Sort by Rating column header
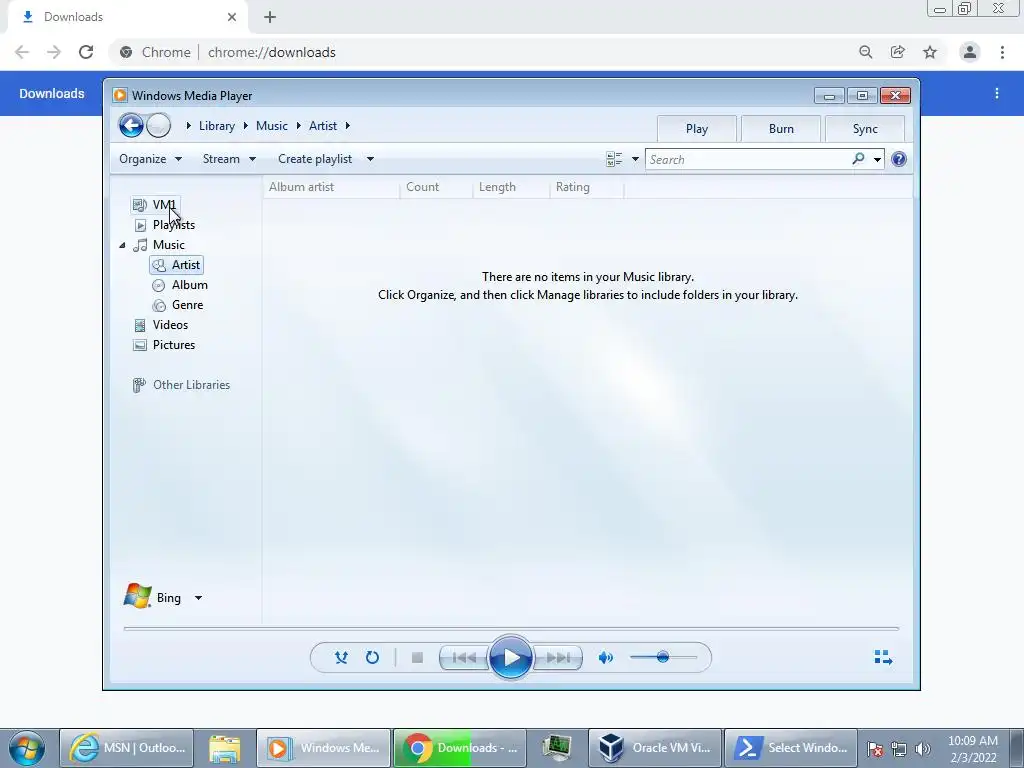This screenshot has width=1024, height=768. pyautogui.click(x=586, y=187)
